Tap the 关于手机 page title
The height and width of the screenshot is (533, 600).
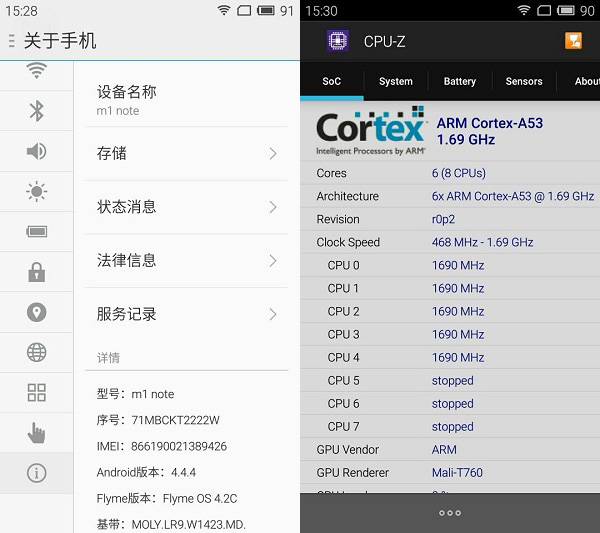[60, 41]
